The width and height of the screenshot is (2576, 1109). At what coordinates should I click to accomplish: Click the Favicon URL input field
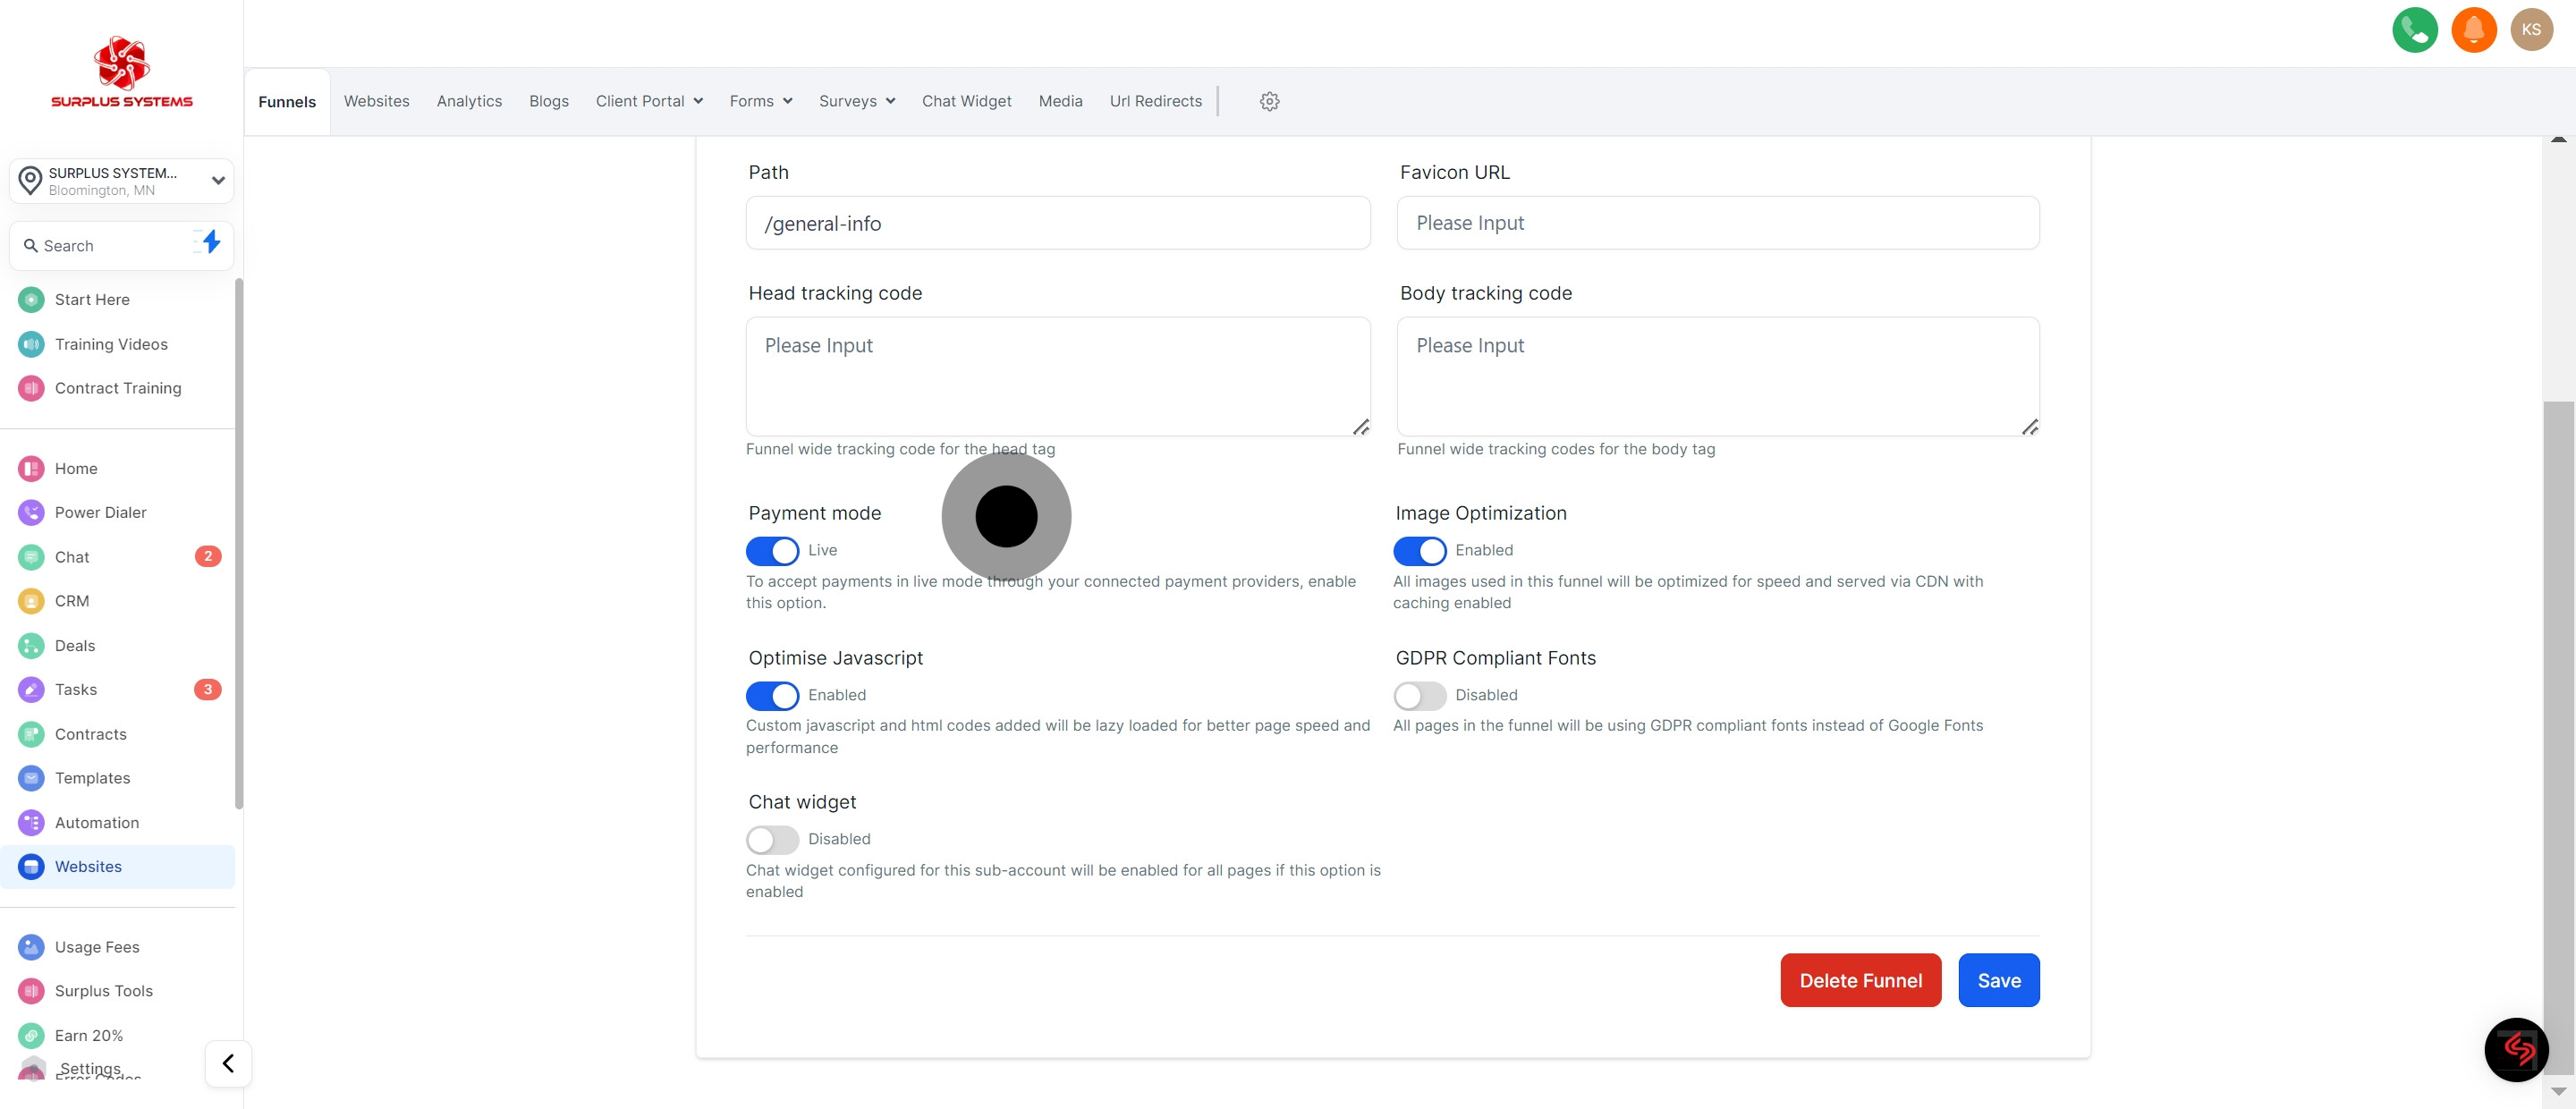(x=1717, y=223)
